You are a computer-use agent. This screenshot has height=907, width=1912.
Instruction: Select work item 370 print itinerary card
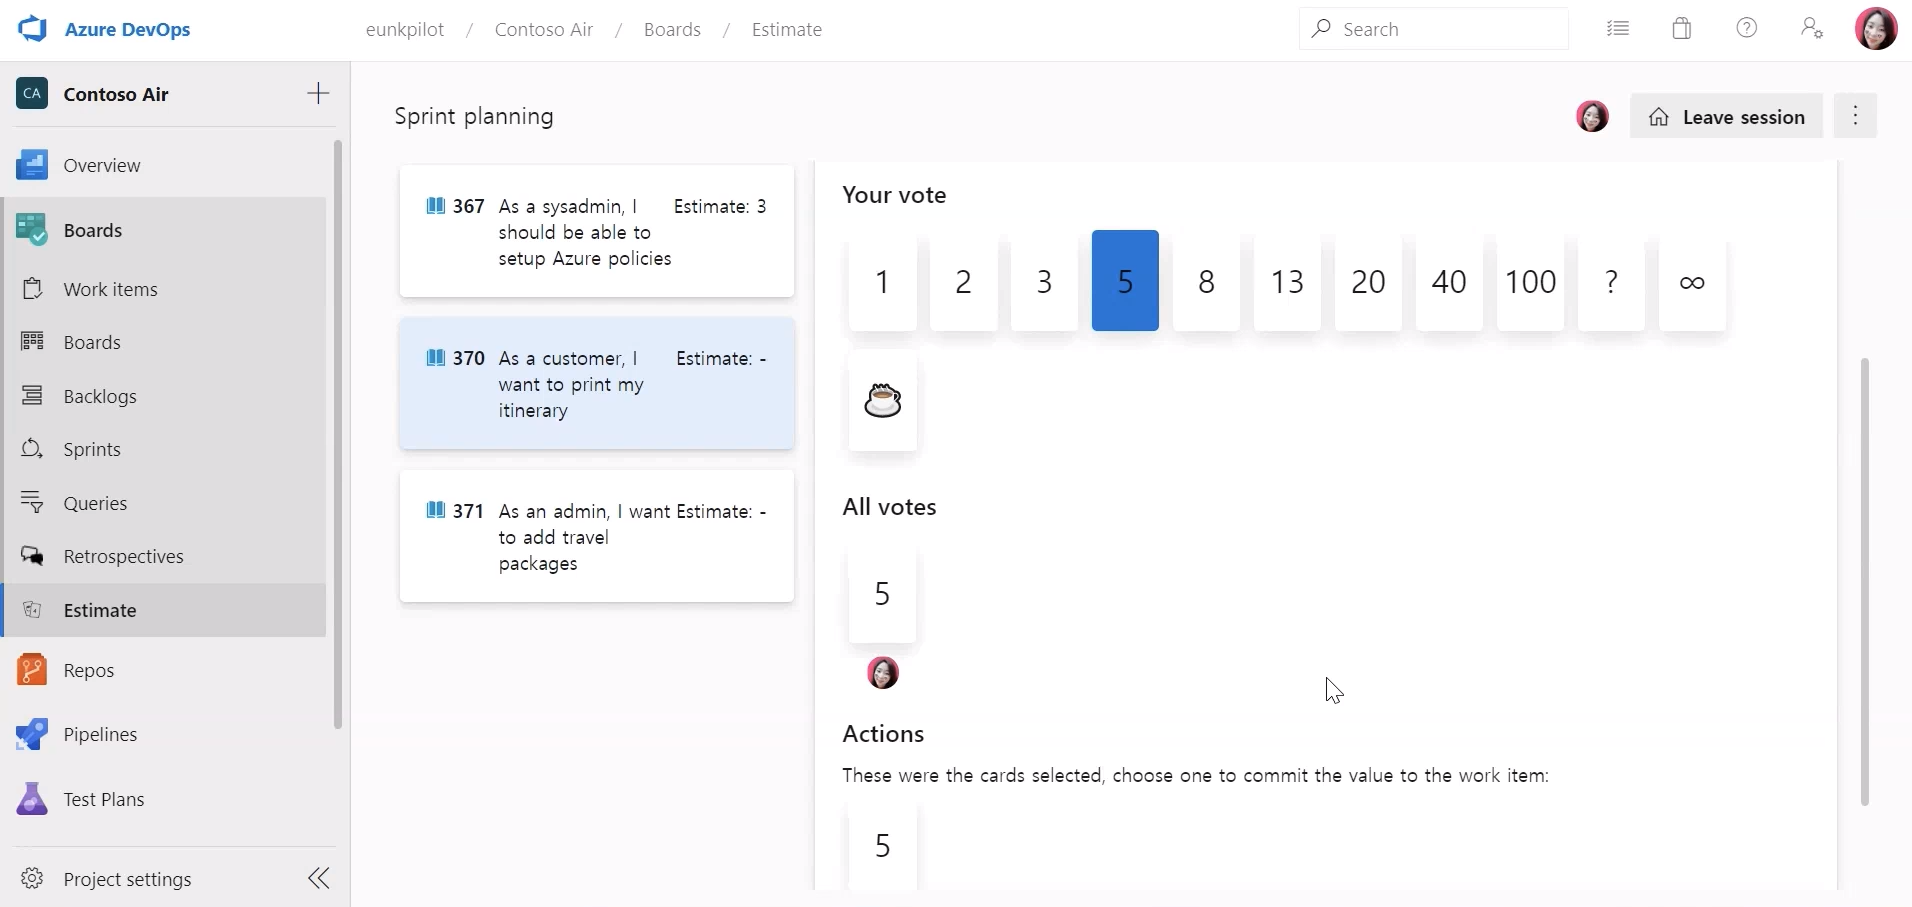(x=597, y=384)
